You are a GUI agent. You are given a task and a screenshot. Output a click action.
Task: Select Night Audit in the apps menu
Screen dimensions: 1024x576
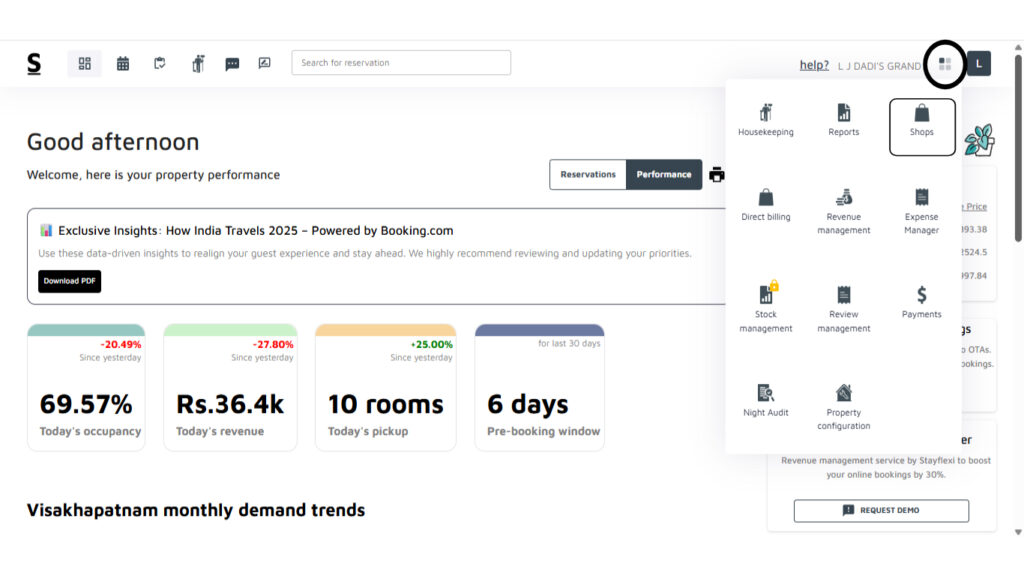766,400
